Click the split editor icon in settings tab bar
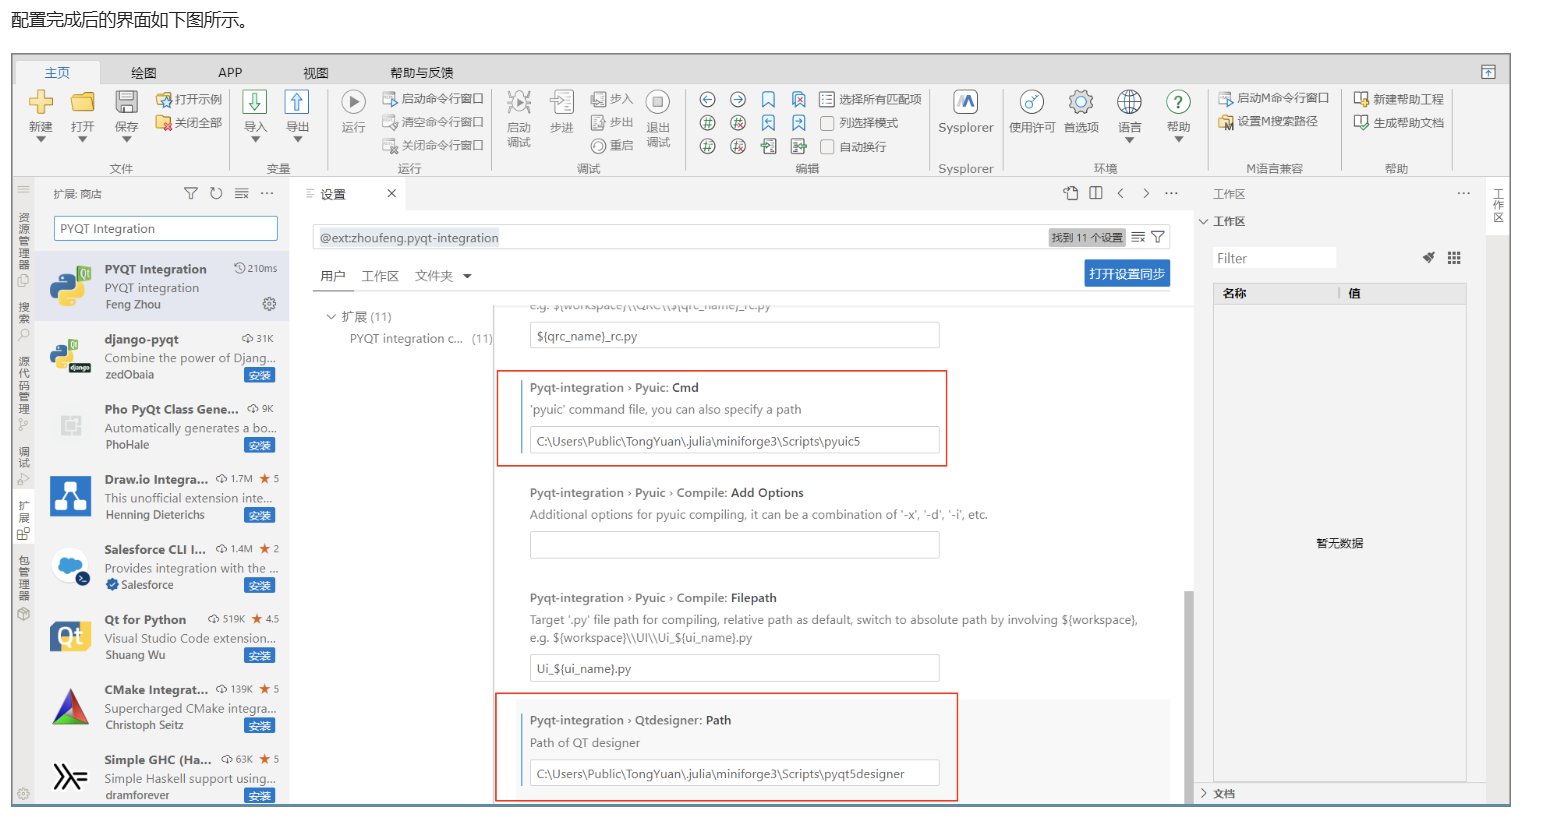The image size is (1555, 819). [1096, 193]
